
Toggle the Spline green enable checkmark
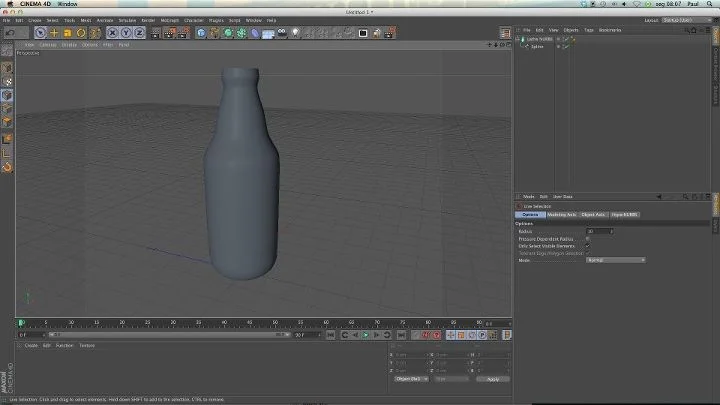[567, 47]
